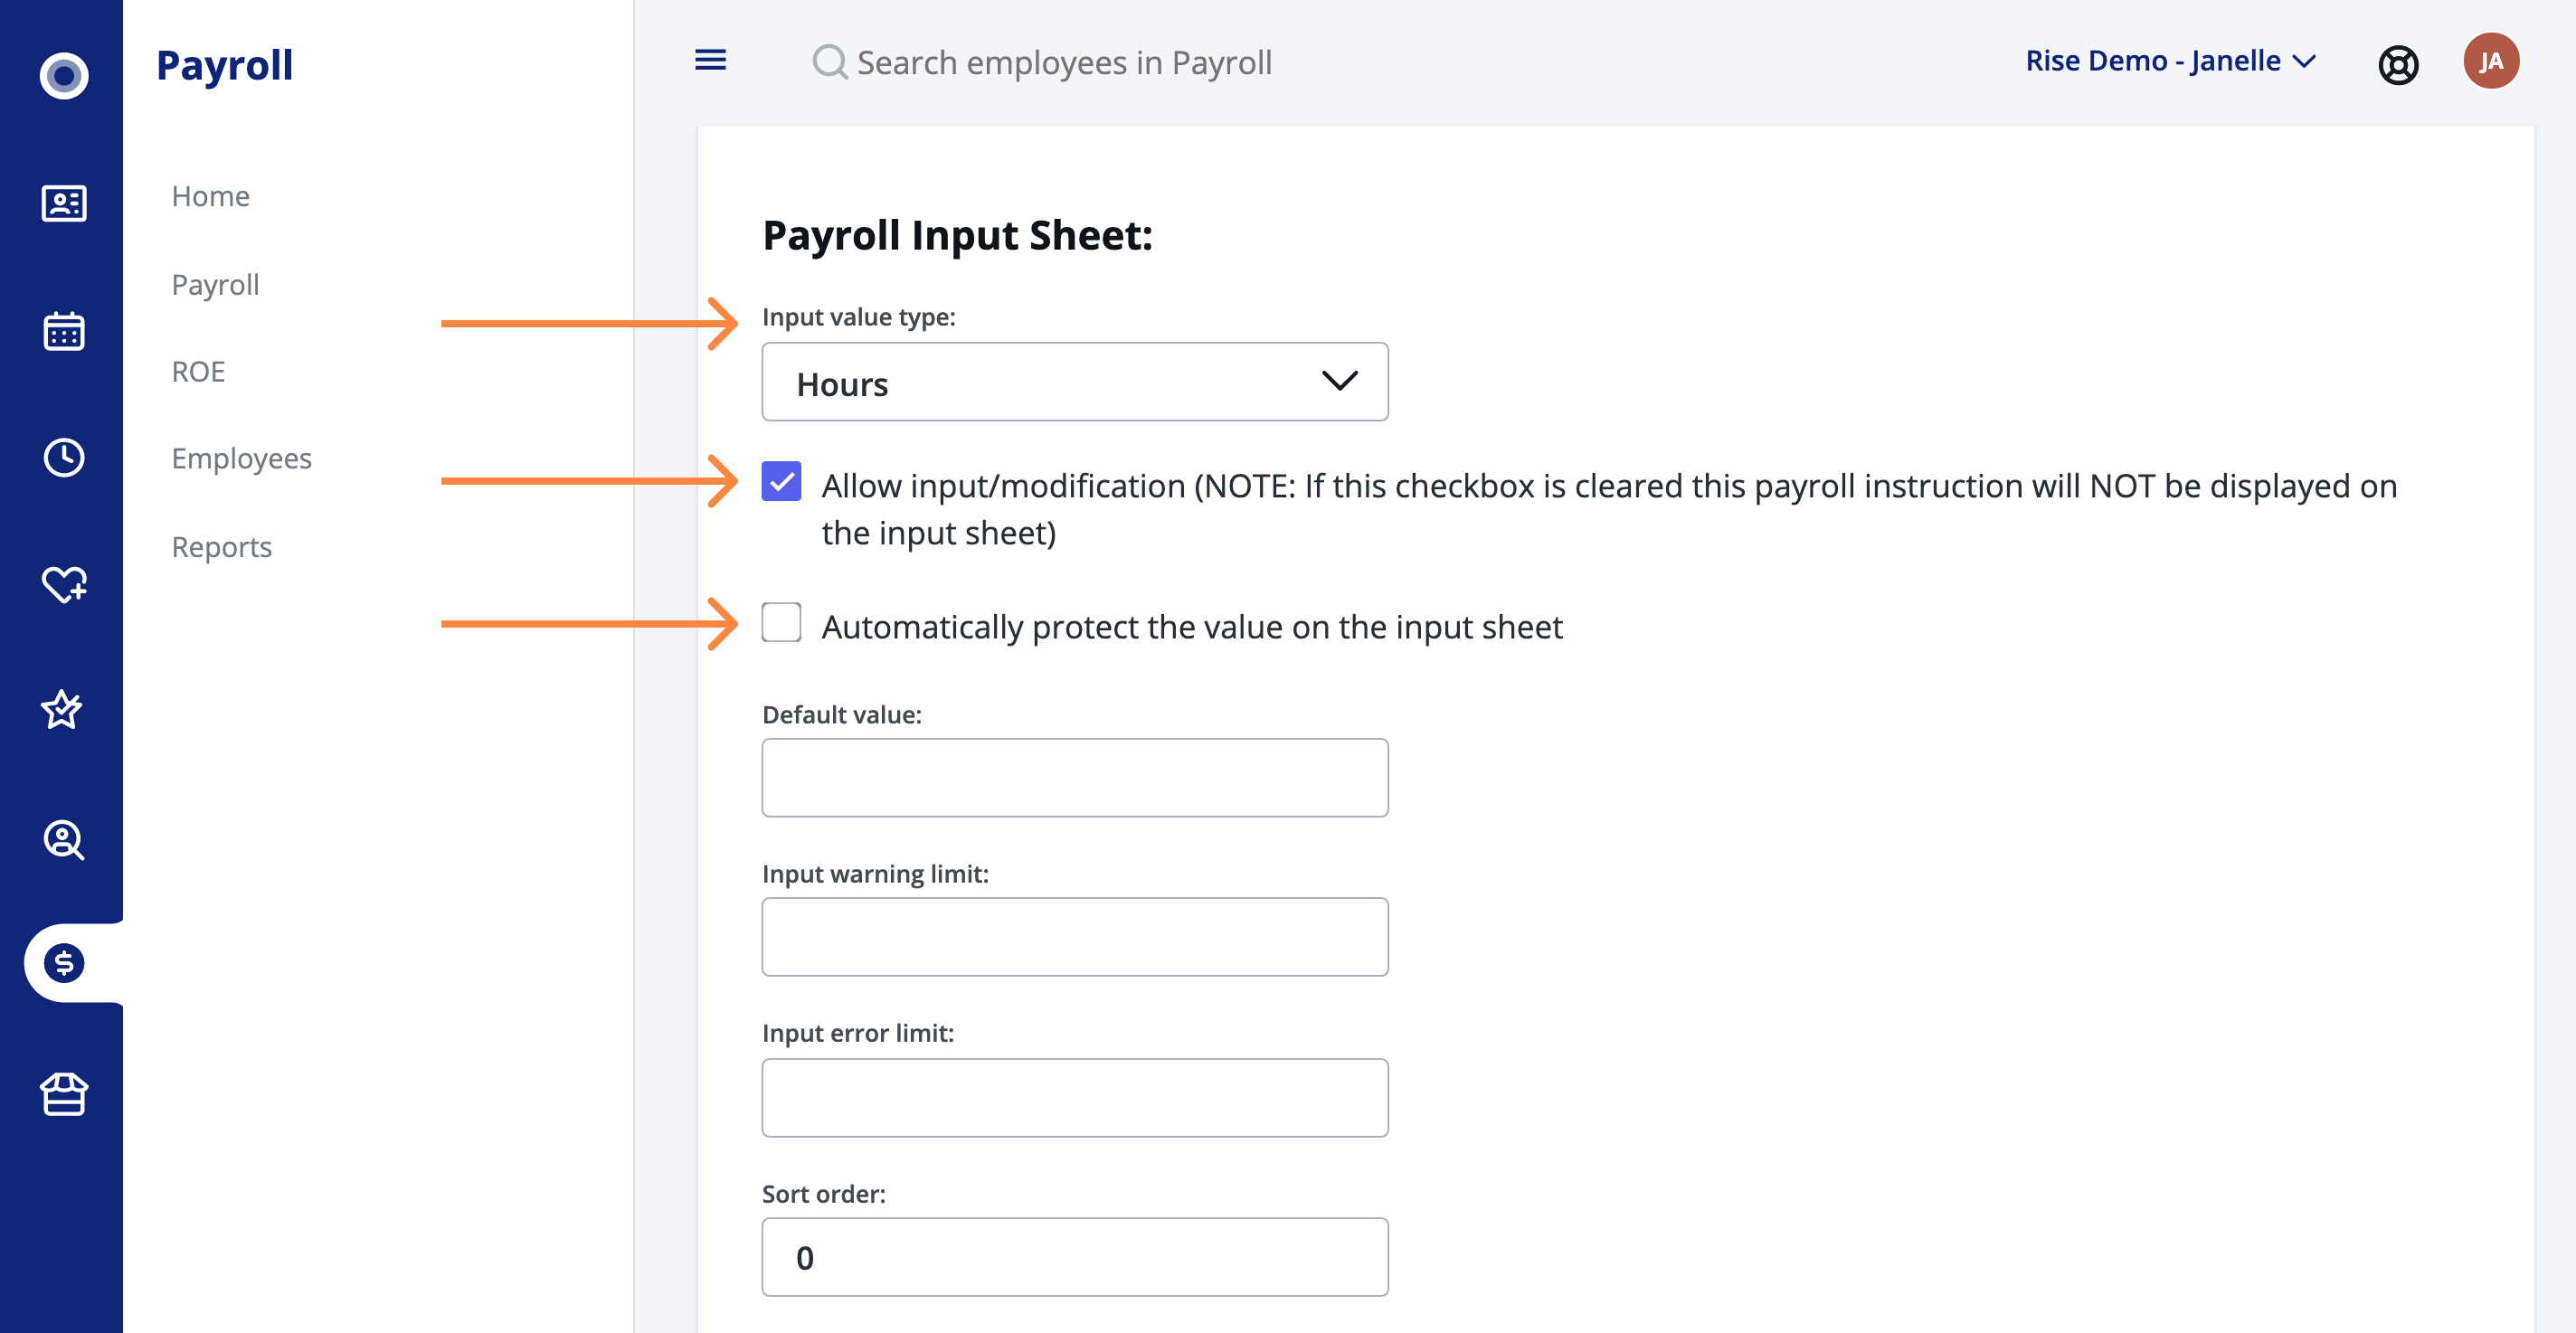Open the star icon in sidebar
Image resolution: width=2576 pixels, height=1333 pixels.
tap(62, 710)
